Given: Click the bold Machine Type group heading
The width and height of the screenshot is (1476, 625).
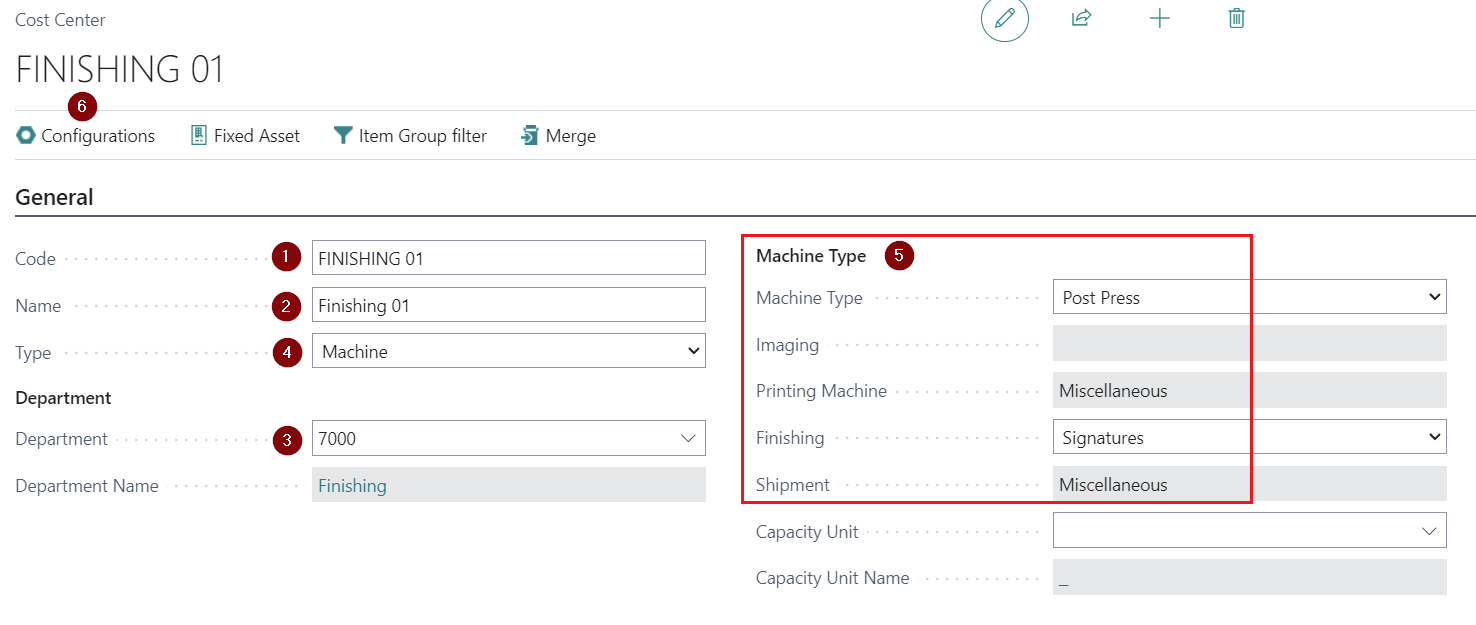Looking at the screenshot, I should [811, 255].
